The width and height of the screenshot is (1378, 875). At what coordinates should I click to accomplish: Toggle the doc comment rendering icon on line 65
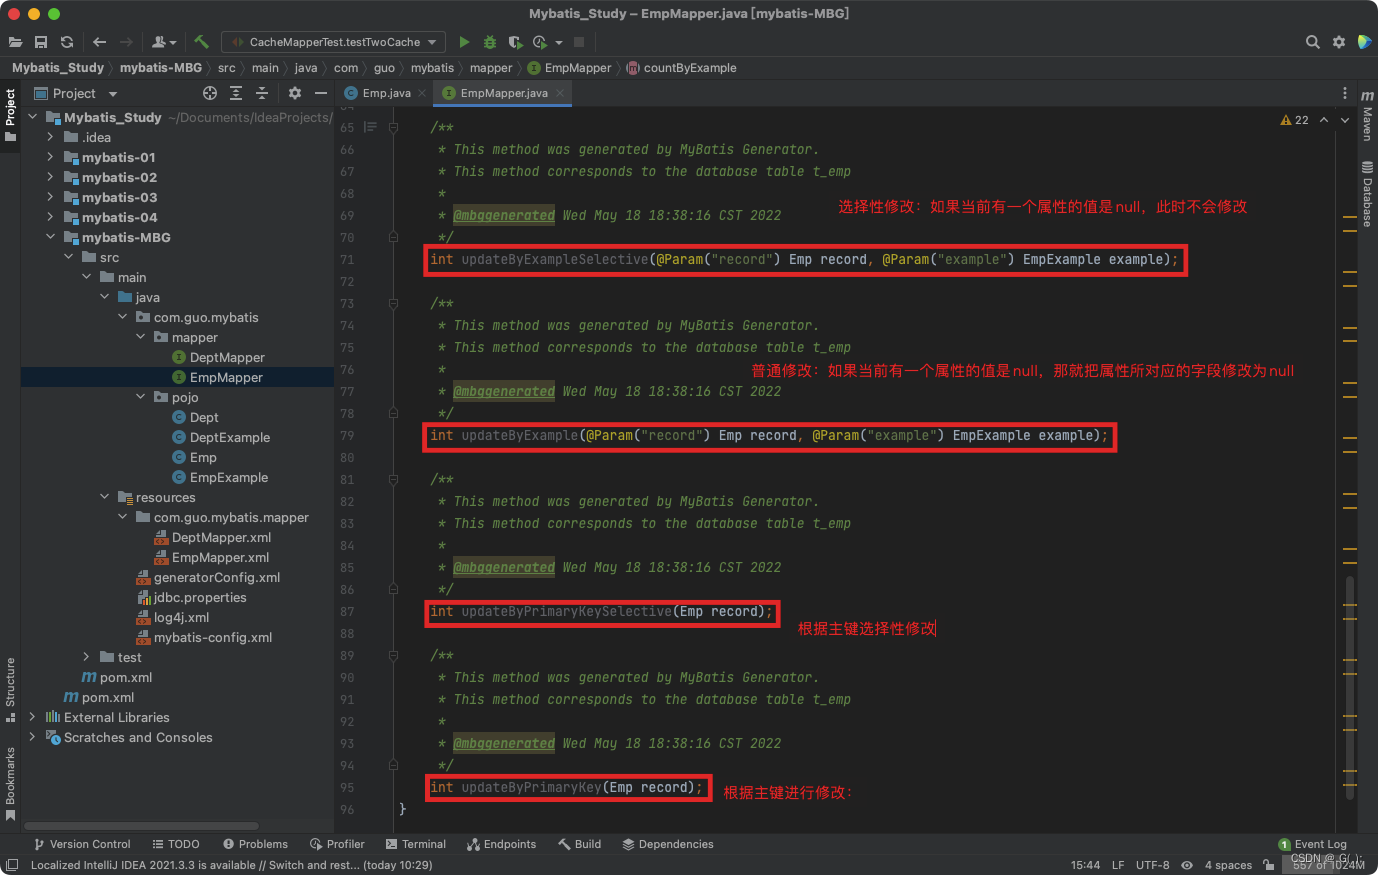[x=371, y=127]
